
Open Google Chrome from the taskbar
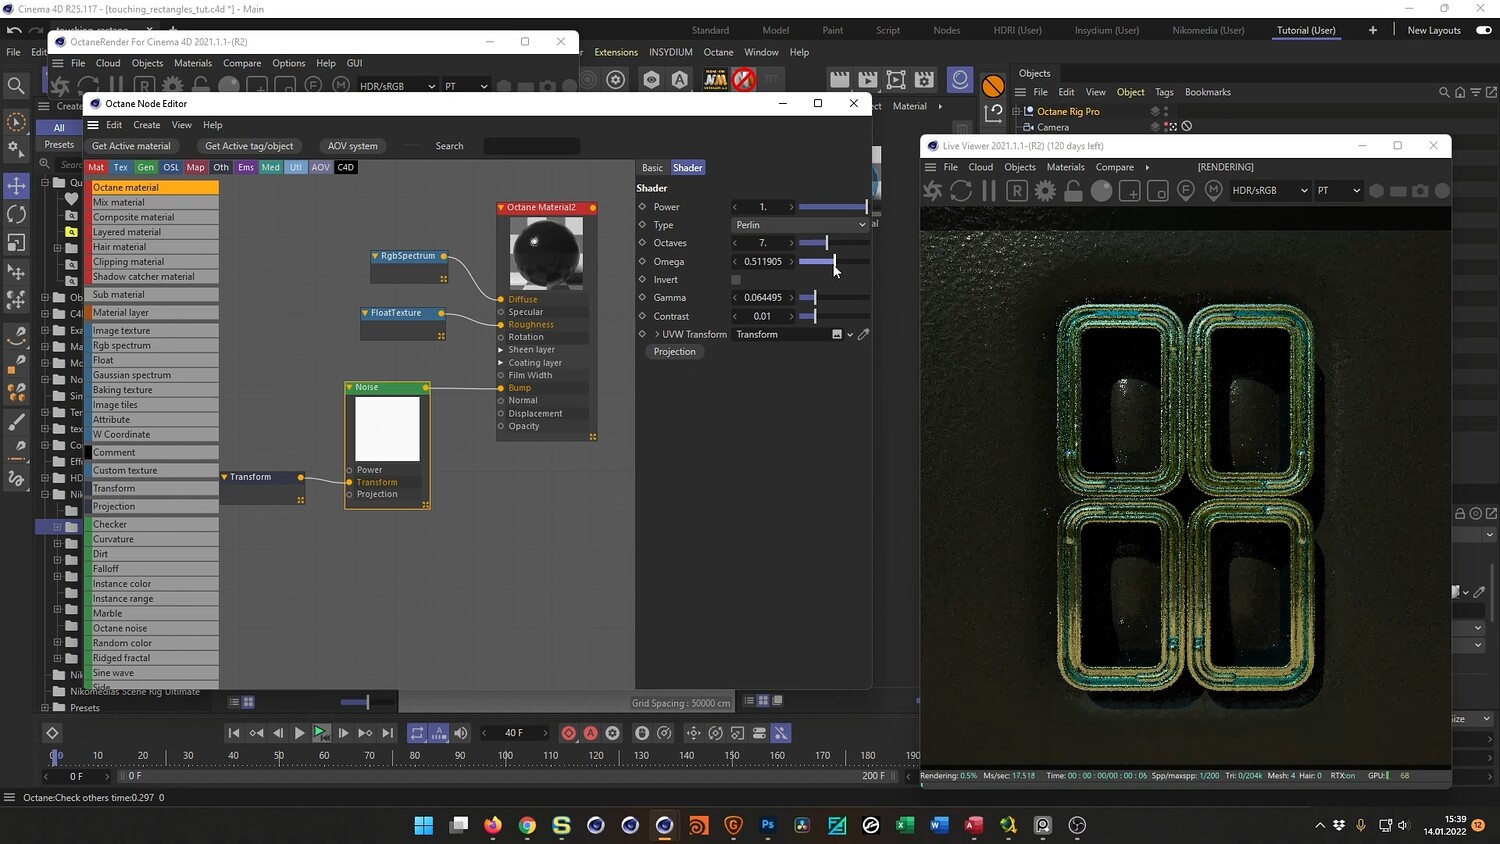[527, 825]
